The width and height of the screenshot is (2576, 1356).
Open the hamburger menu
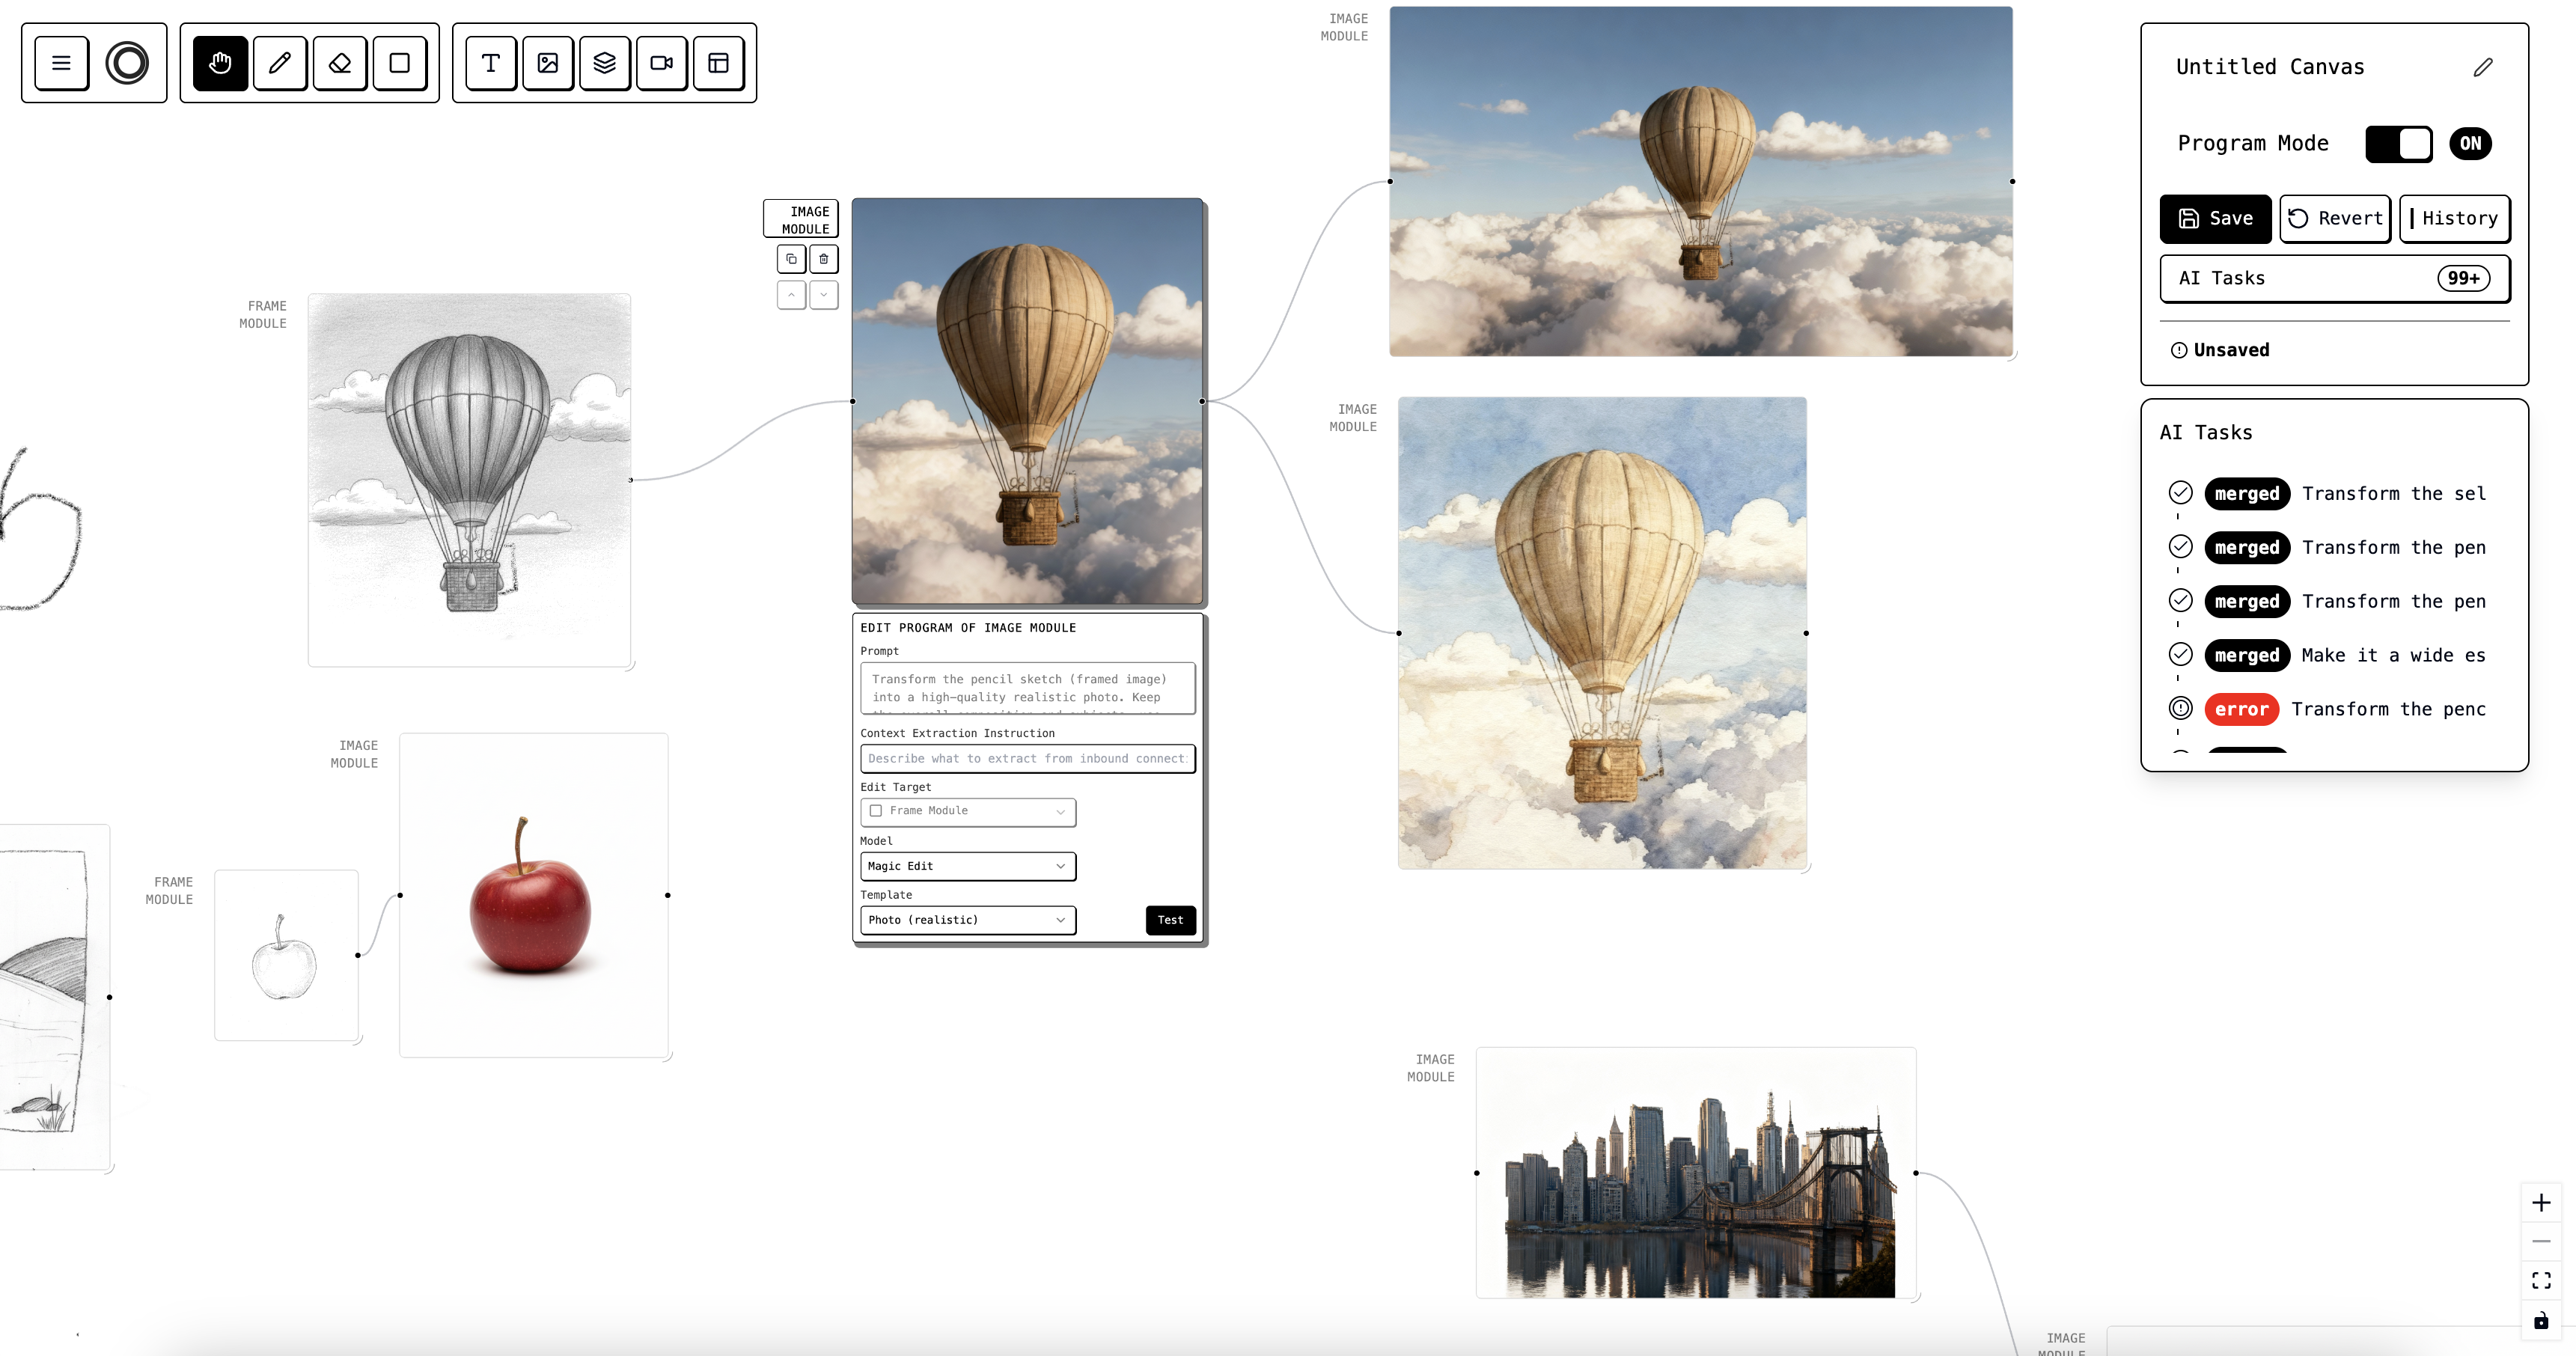(x=61, y=62)
